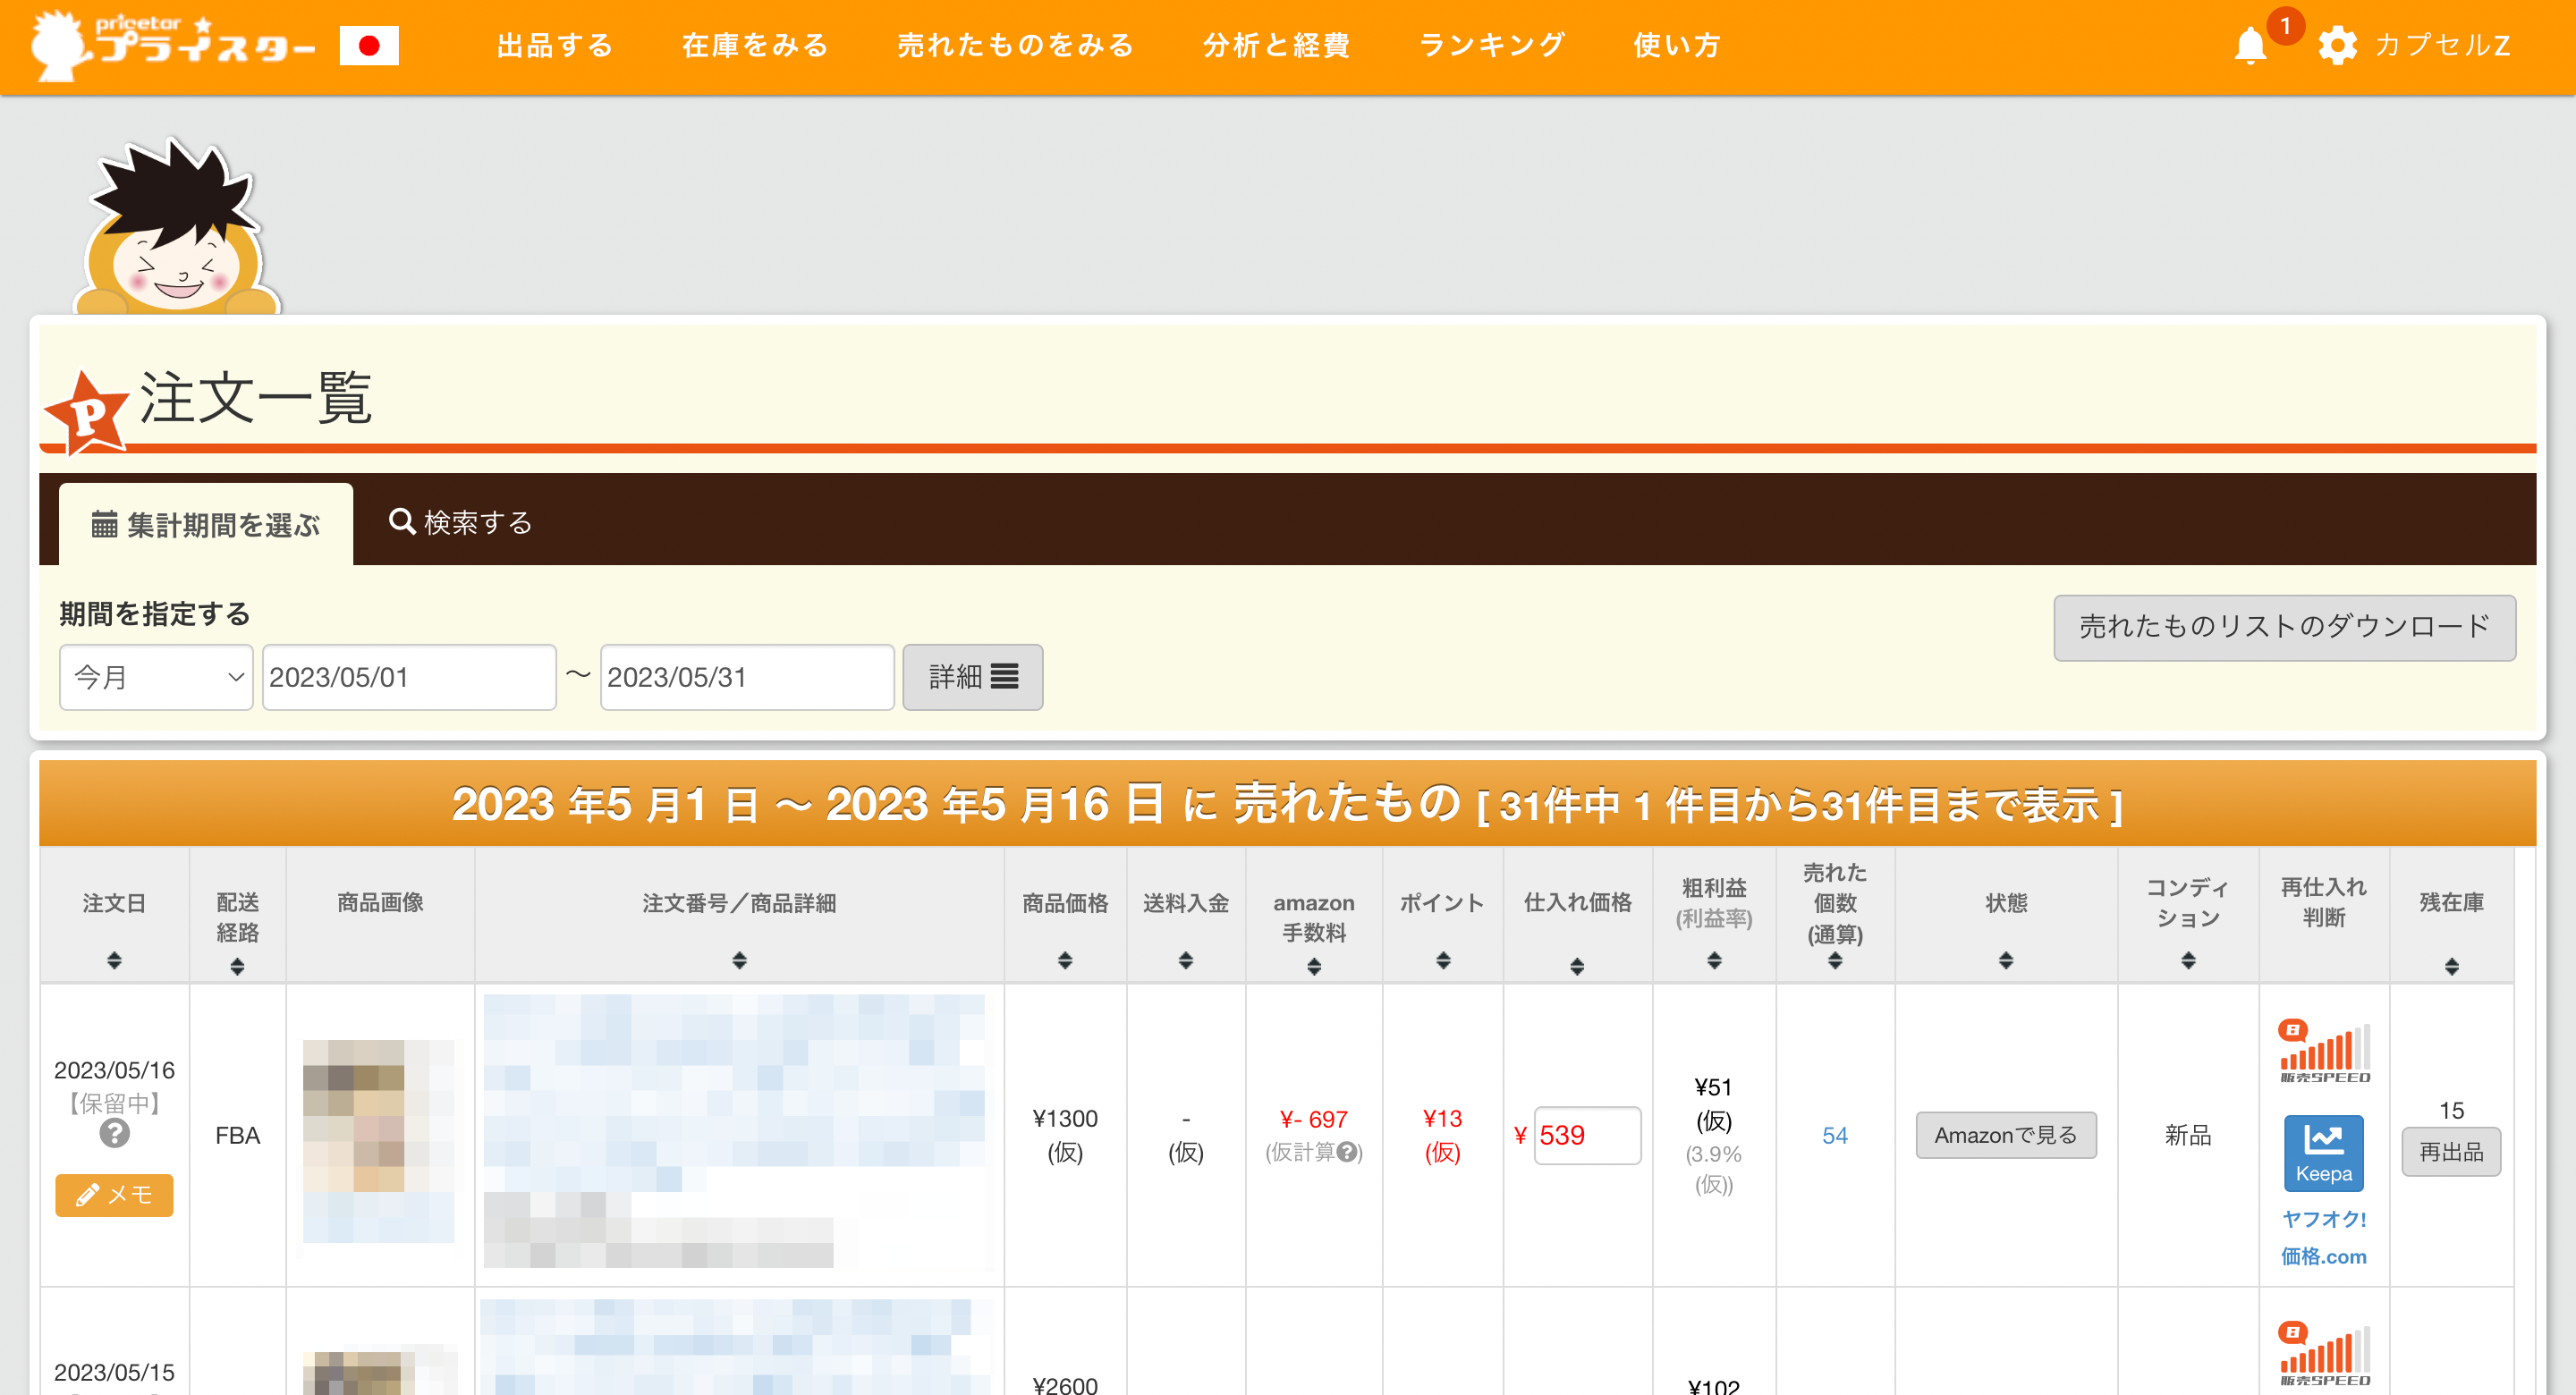This screenshot has height=1395, width=2576.
Task: Select 集計期間を選ぶ tab
Action: pos(206,524)
